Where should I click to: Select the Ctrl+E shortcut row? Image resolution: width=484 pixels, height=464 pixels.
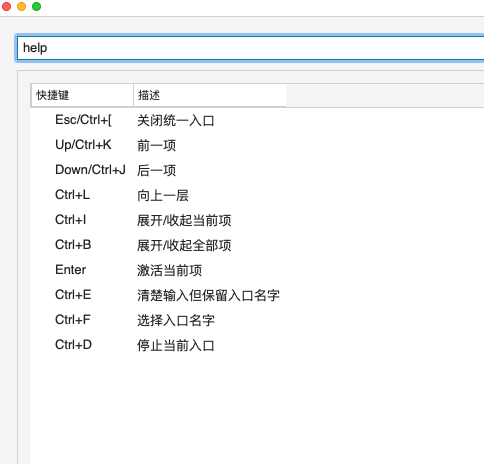point(257,295)
